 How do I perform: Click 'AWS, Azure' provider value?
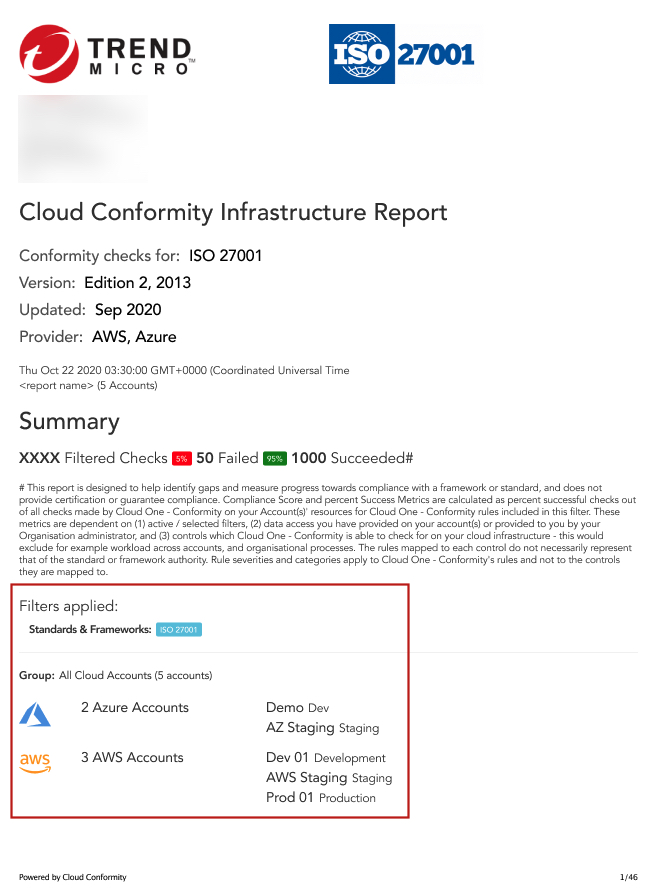(134, 337)
